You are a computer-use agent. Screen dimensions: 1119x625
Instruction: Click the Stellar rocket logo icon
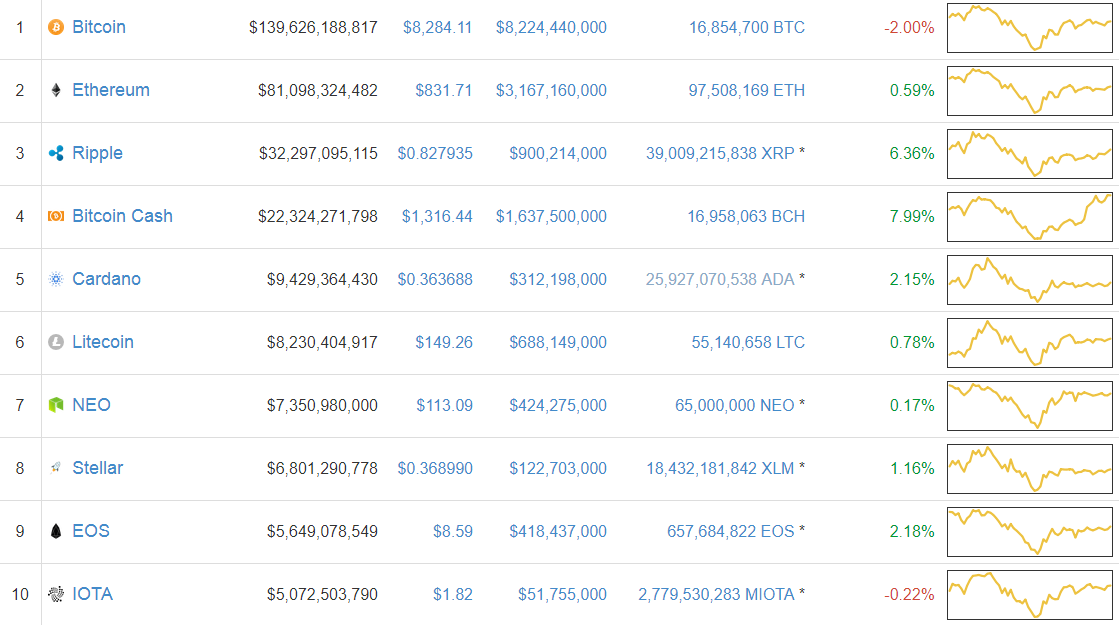tap(56, 469)
